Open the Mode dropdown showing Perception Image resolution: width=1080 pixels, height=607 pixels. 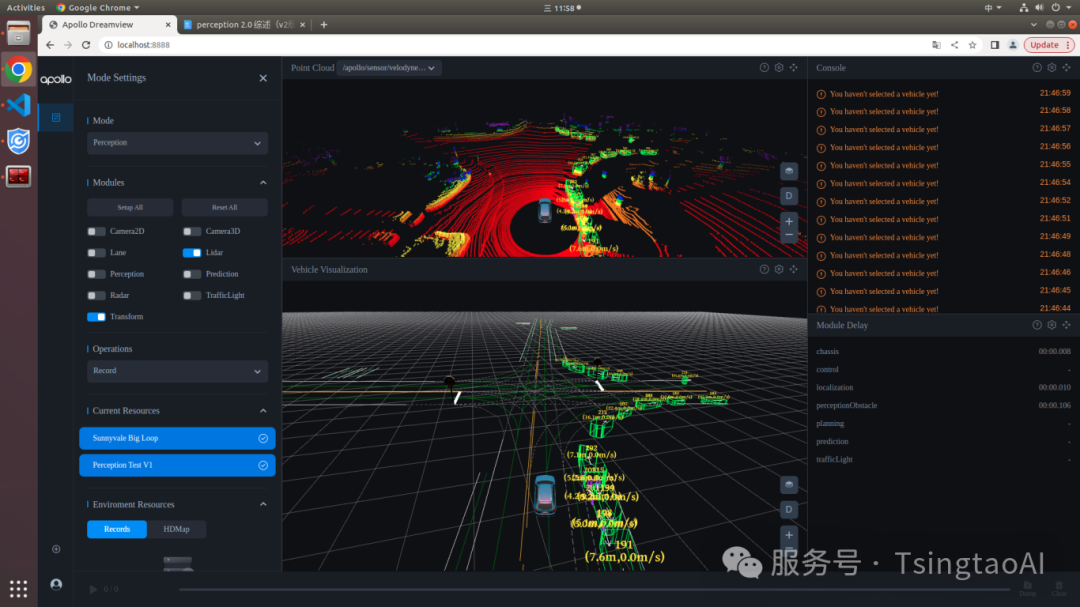coord(177,143)
